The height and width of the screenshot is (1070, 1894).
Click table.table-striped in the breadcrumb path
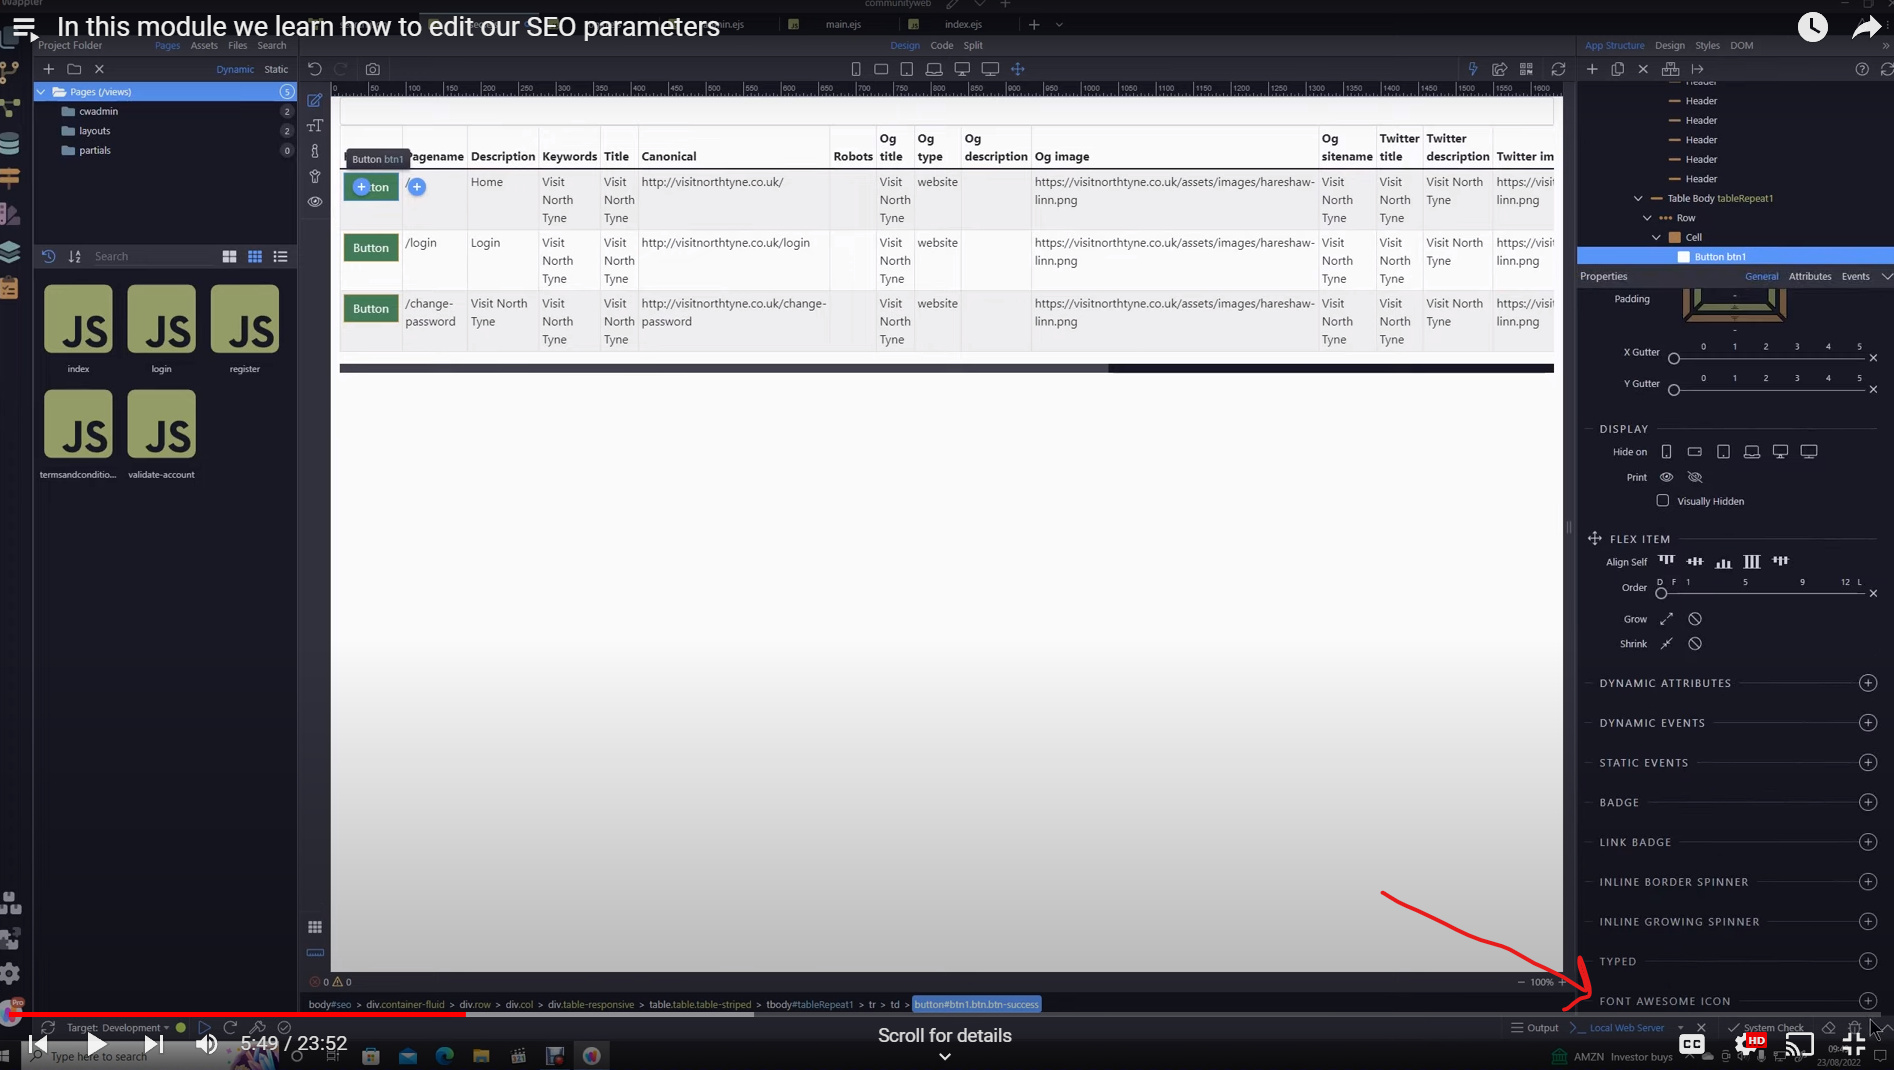pyautogui.click(x=700, y=1004)
